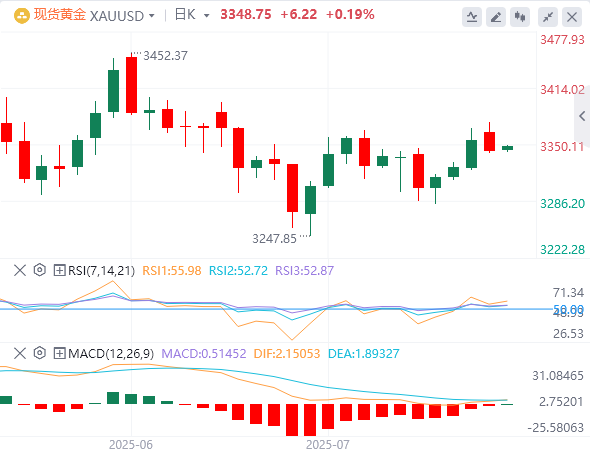Close the chart panel with X
This screenshot has width=590, height=458.
coord(572,17)
